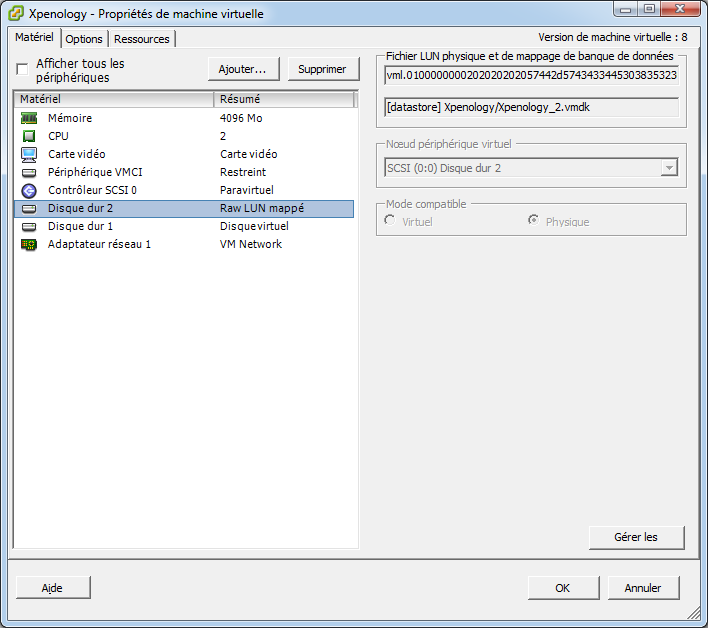Click the Mémoire RAM chip icon
The image size is (708, 628).
pyautogui.click(x=29, y=118)
